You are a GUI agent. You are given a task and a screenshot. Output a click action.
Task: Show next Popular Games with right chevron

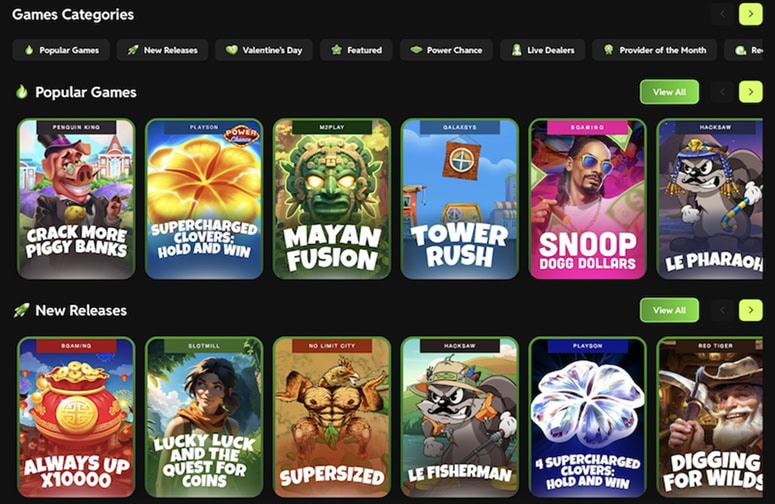tap(750, 92)
